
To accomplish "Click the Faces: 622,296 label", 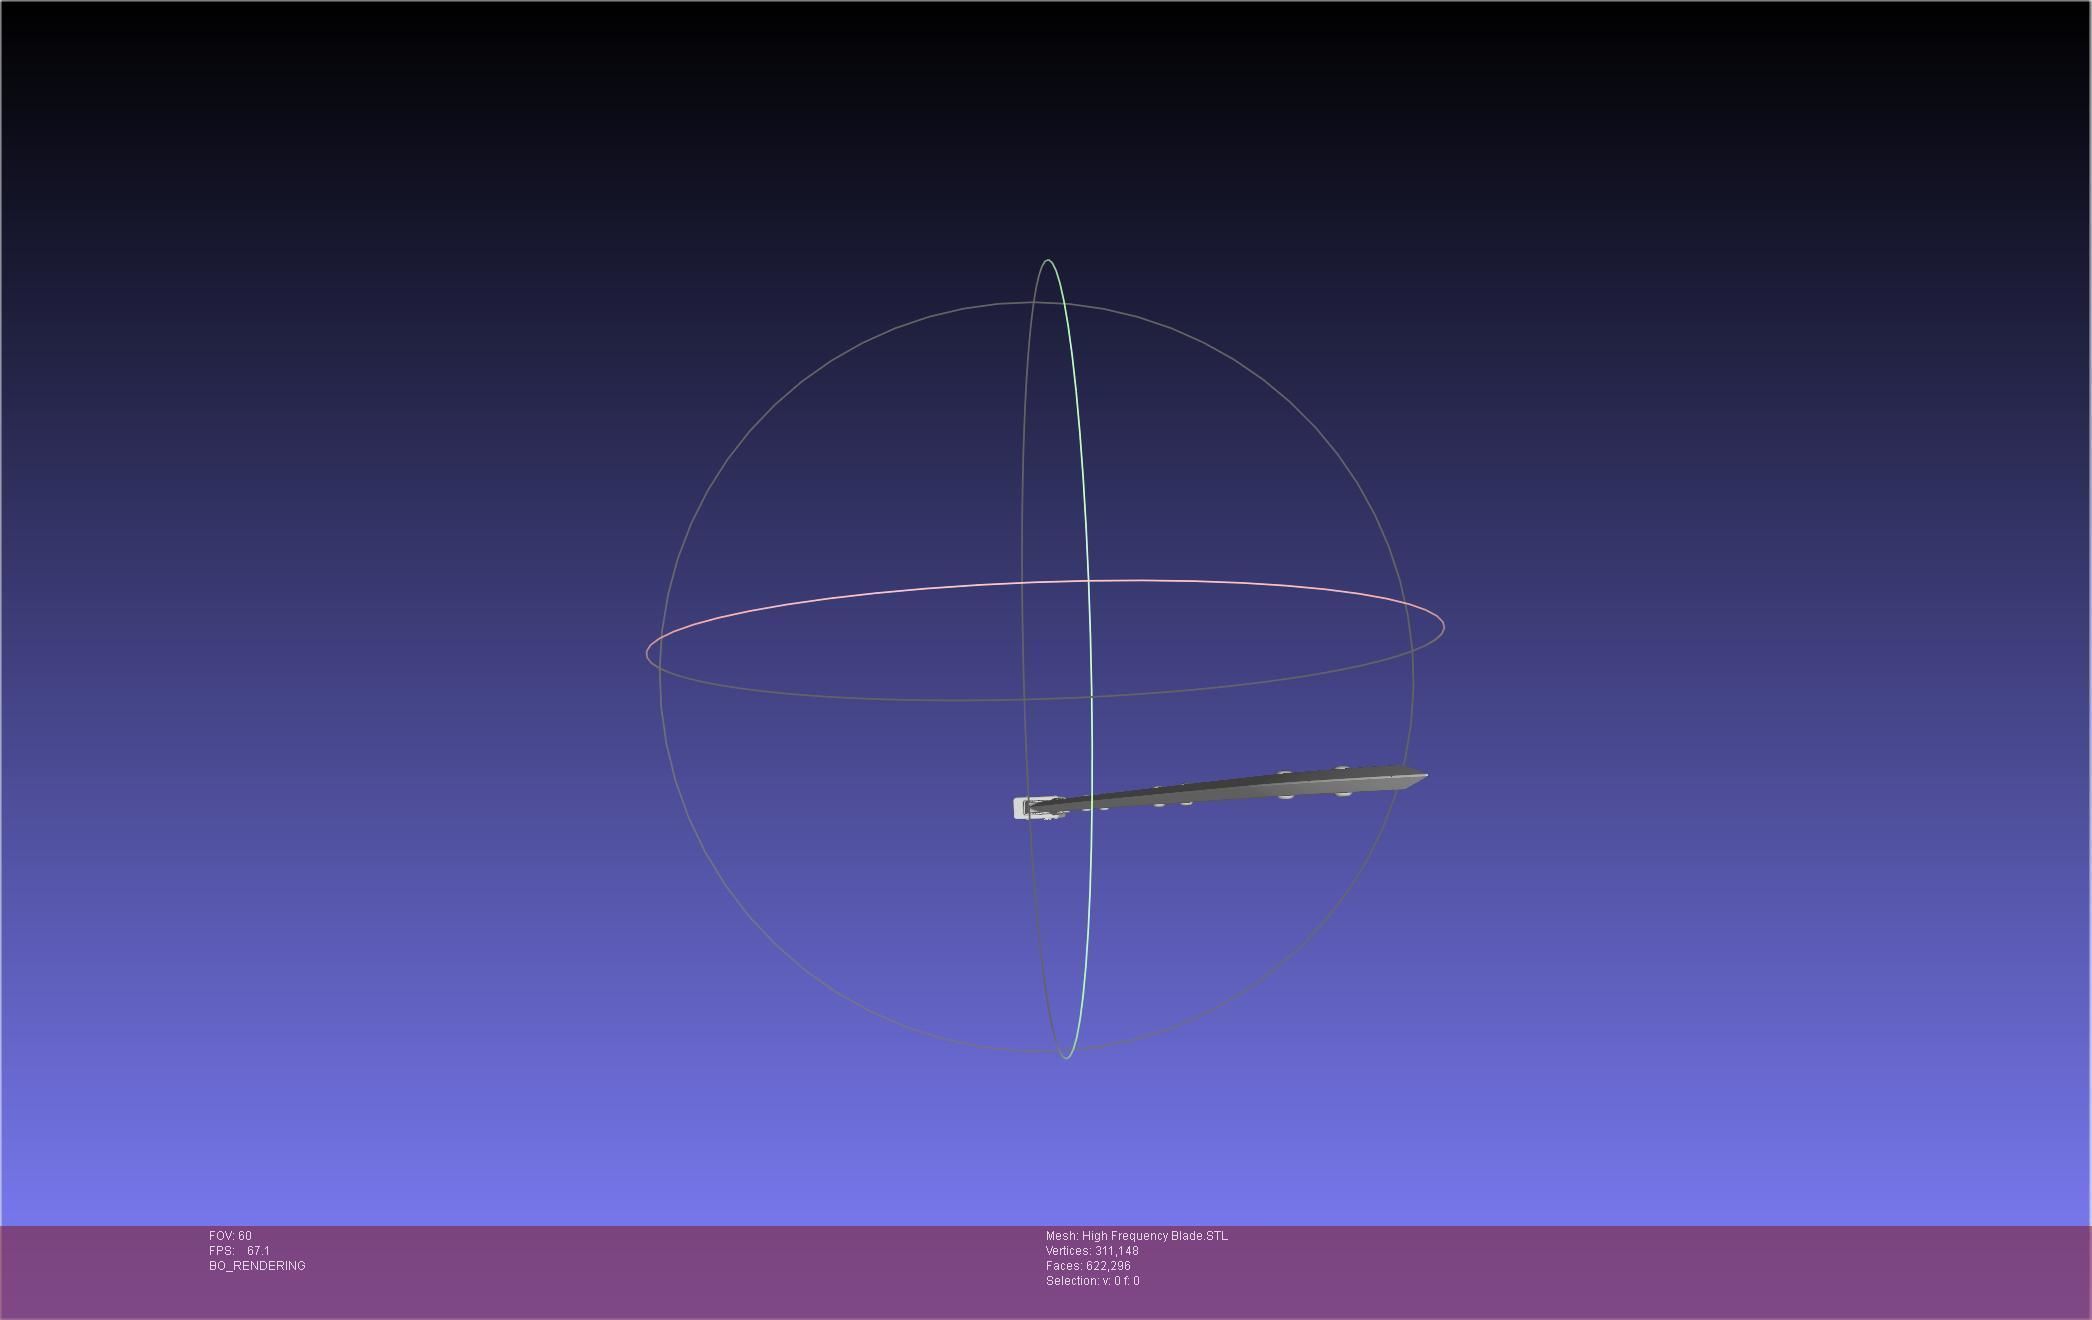I will click(x=1088, y=1266).
